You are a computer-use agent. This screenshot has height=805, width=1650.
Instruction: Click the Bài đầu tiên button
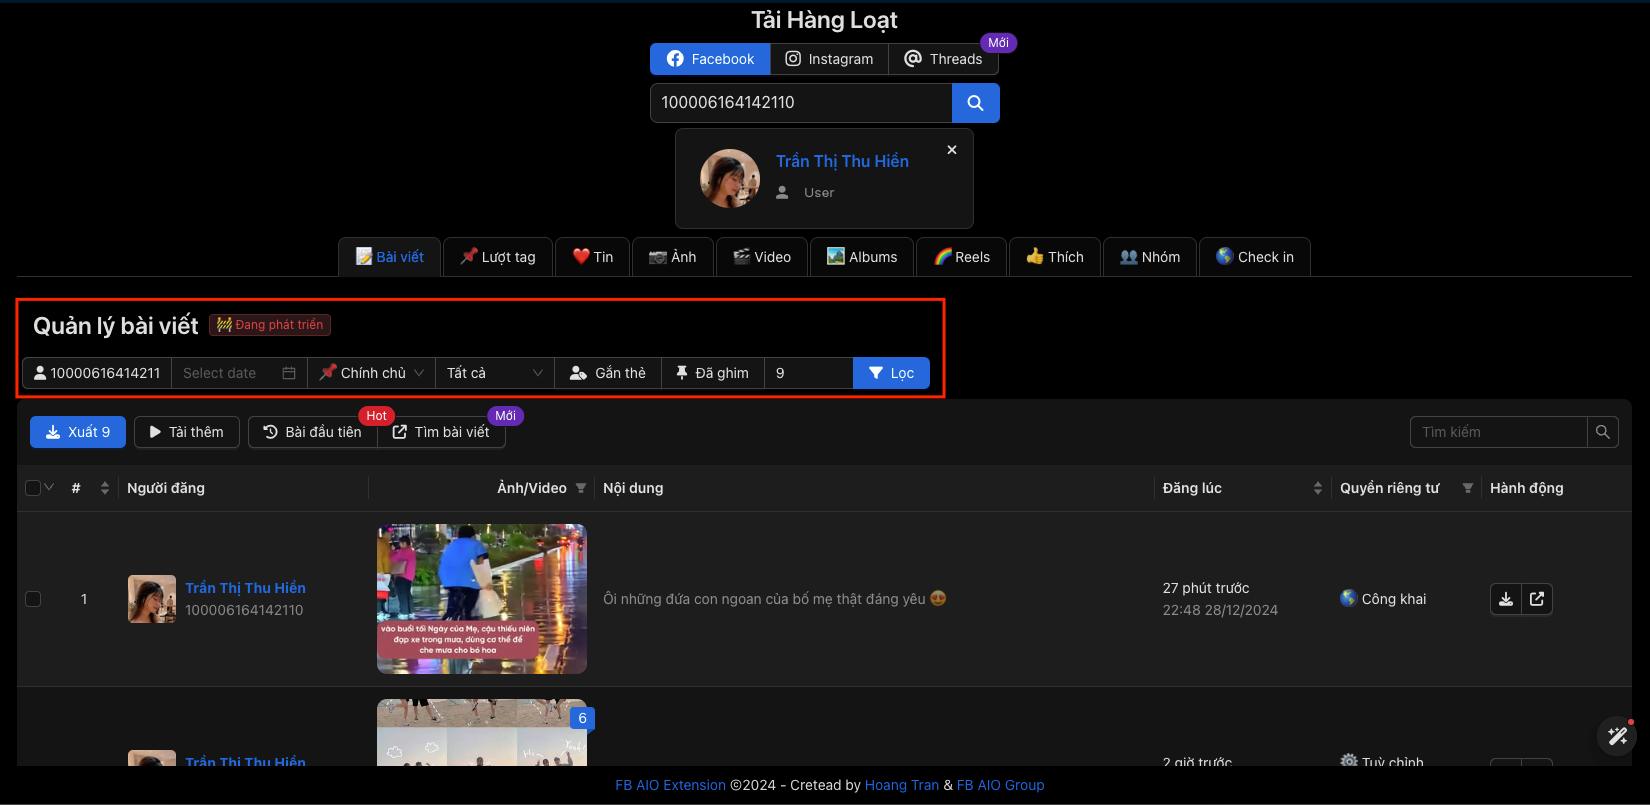(313, 432)
